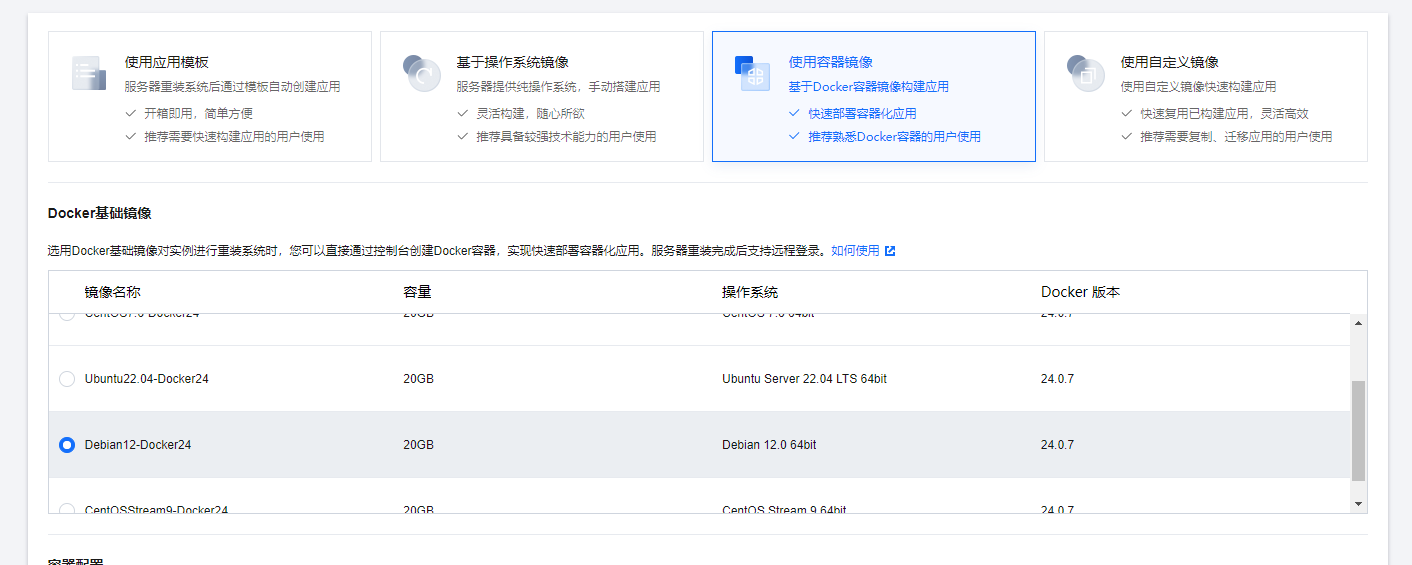Select the 基于操作系统镜像 option card
The width and height of the screenshot is (1412, 565).
tap(542, 96)
